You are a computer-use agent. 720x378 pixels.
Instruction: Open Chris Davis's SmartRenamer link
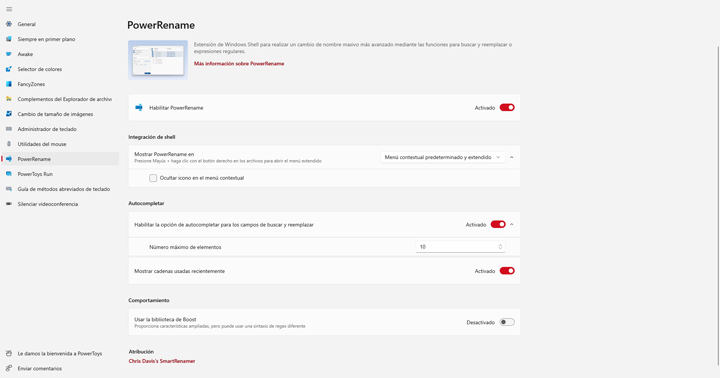[162, 361]
